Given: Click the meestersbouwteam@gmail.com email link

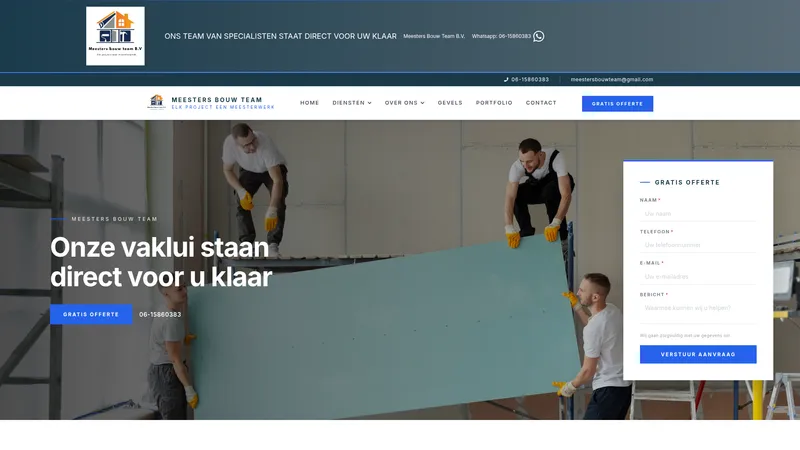Looking at the screenshot, I should 612,80.
